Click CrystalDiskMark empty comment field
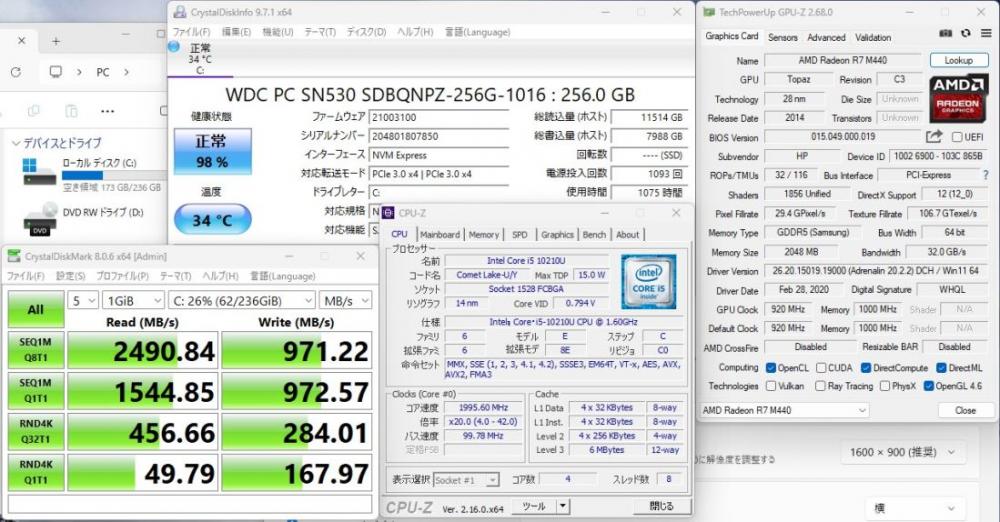The height and width of the screenshot is (522, 1000). pos(190,504)
